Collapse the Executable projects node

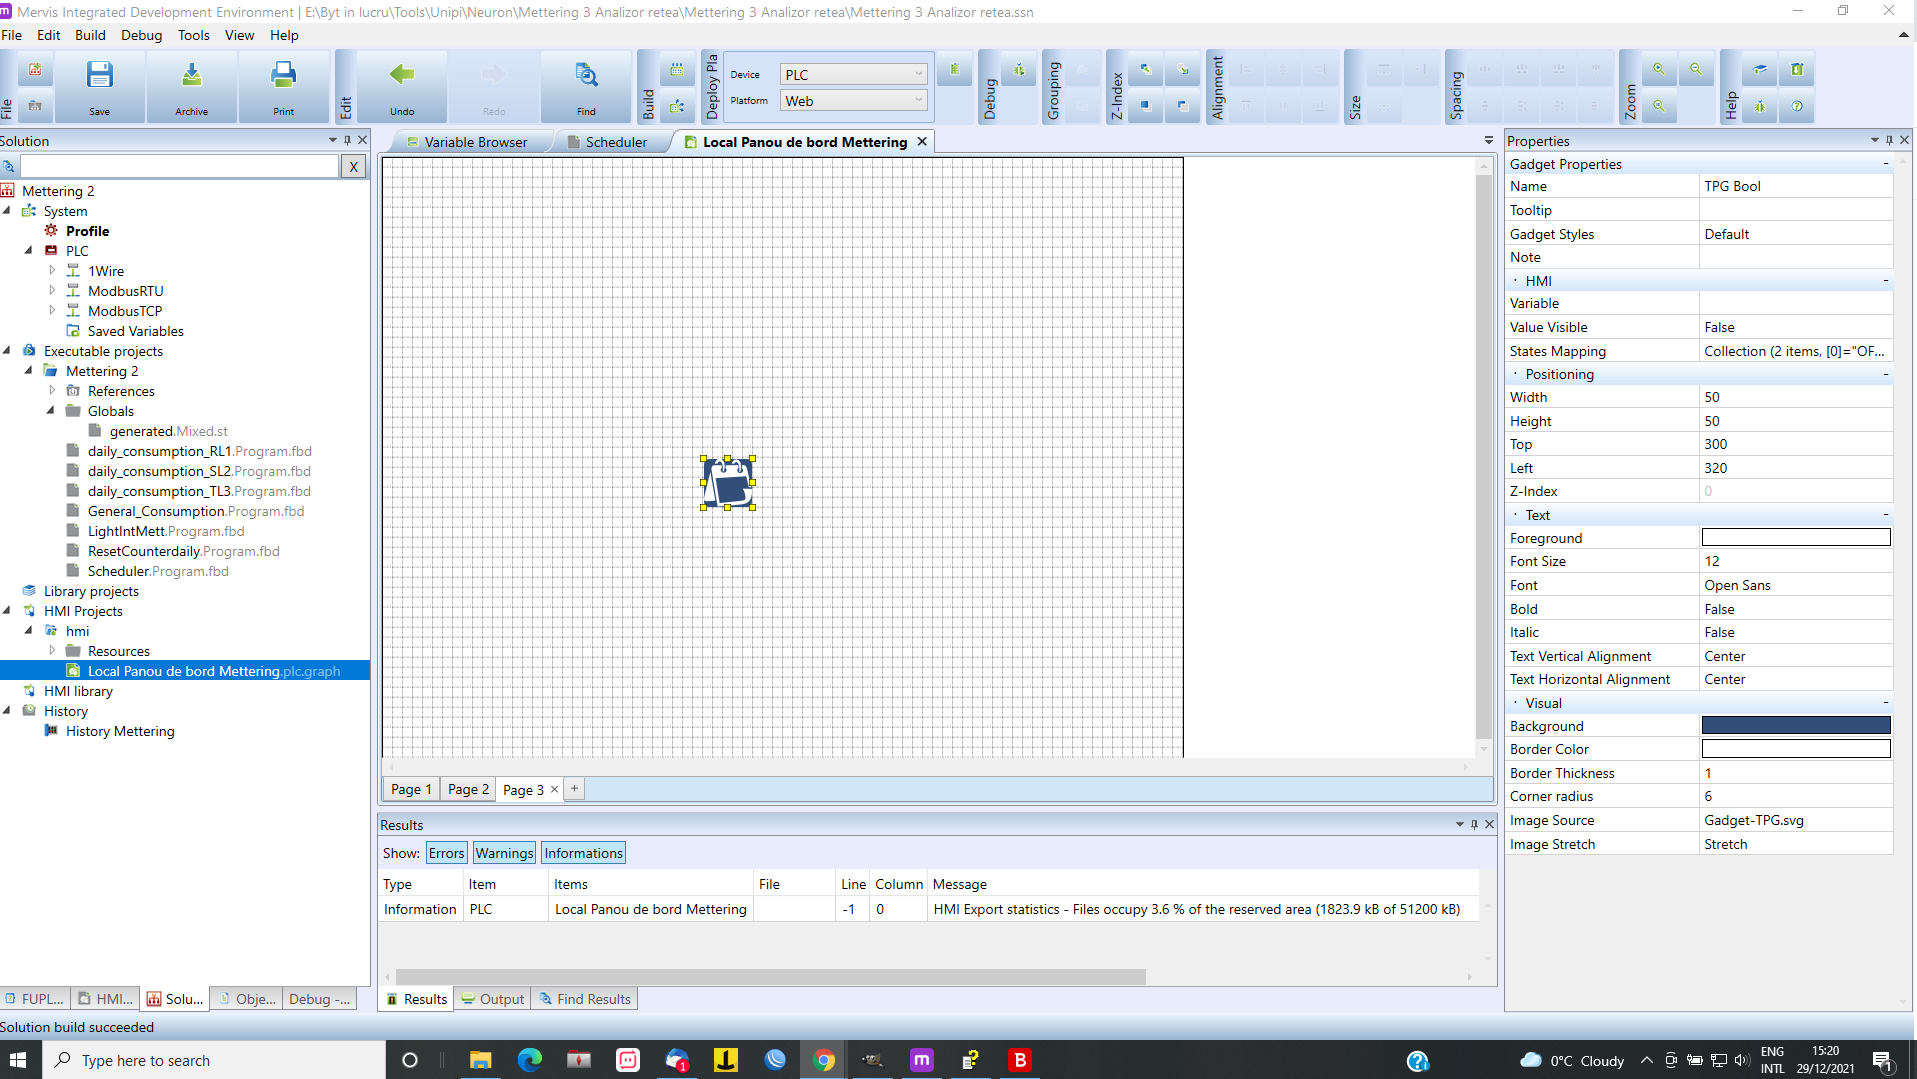pyautogui.click(x=7, y=350)
